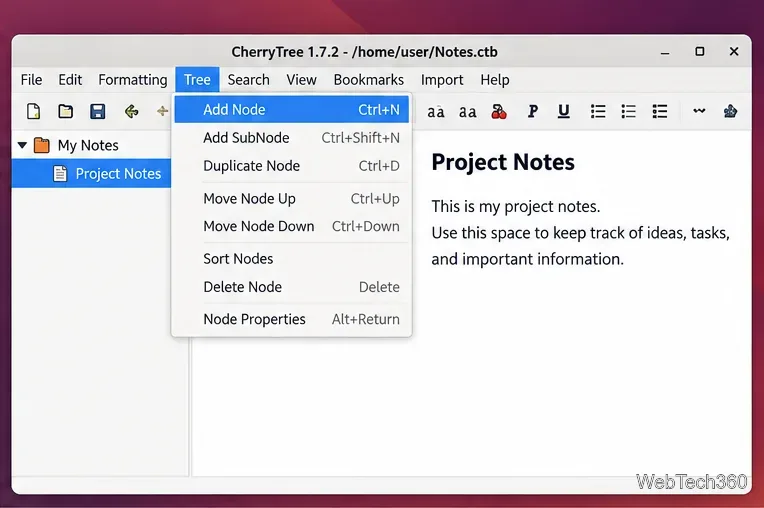Save the document with the floppy icon

[97, 112]
